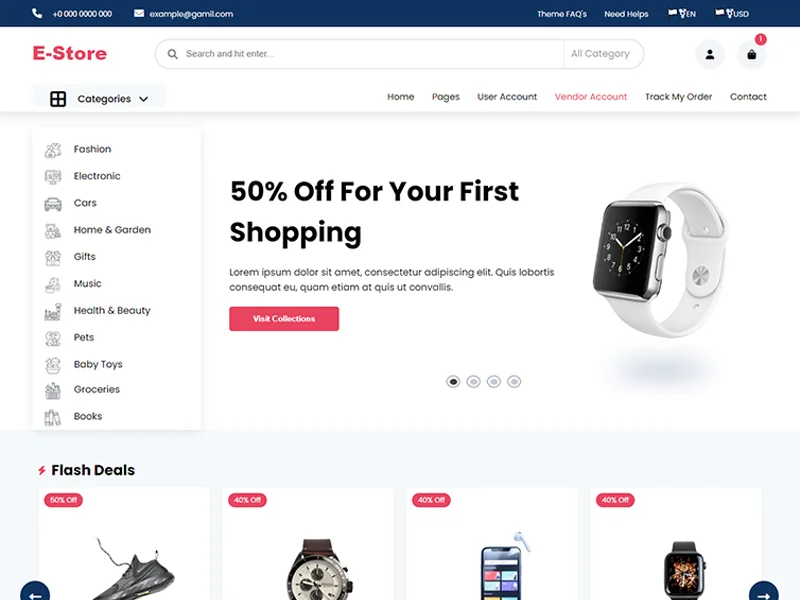Click the Cars category icon
Viewport: 800px width, 600px height.
pos(53,204)
